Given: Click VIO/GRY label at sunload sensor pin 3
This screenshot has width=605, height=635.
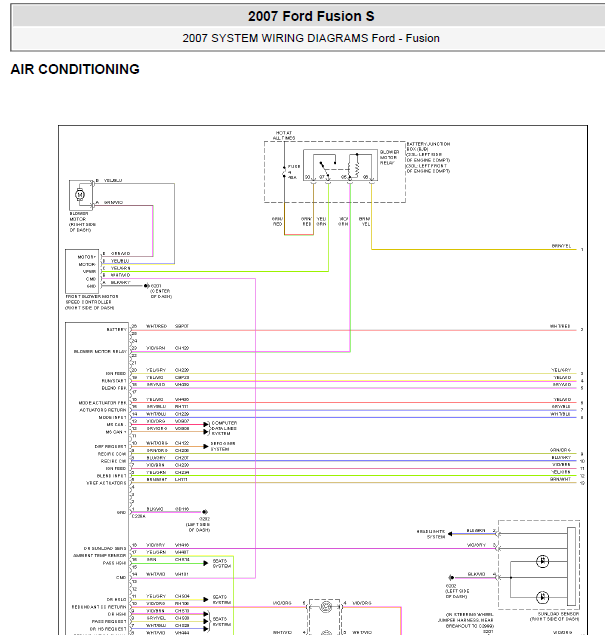Looking at the screenshot, I should (476, 545).
